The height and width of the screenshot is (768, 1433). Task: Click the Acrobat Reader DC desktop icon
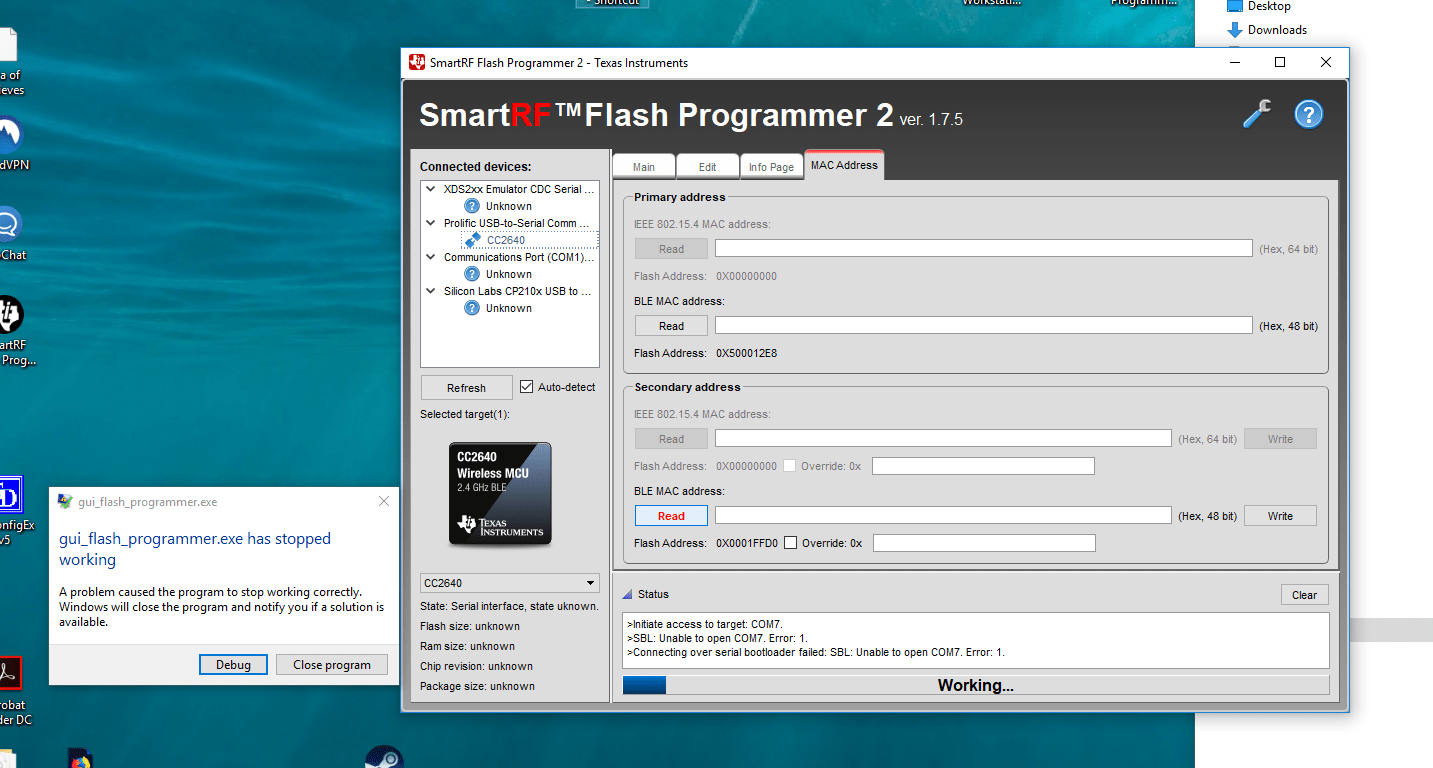click(9, 673)
